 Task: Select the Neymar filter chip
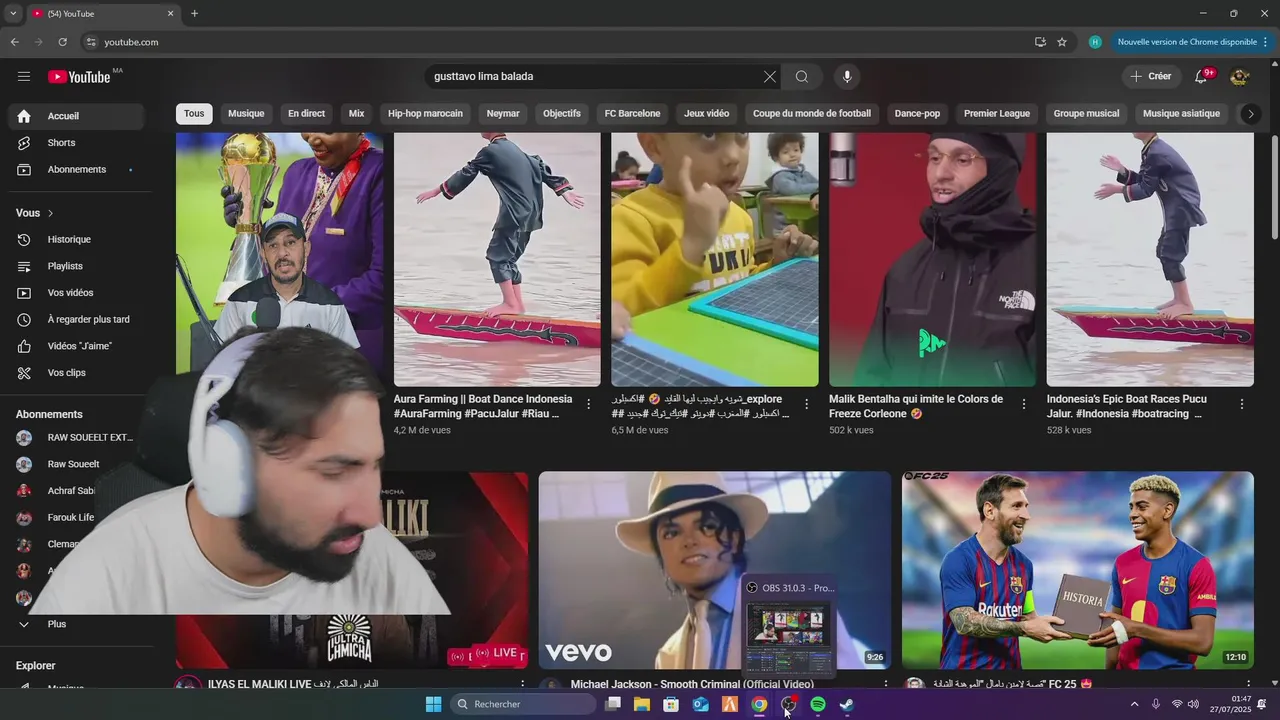[503, 114]
